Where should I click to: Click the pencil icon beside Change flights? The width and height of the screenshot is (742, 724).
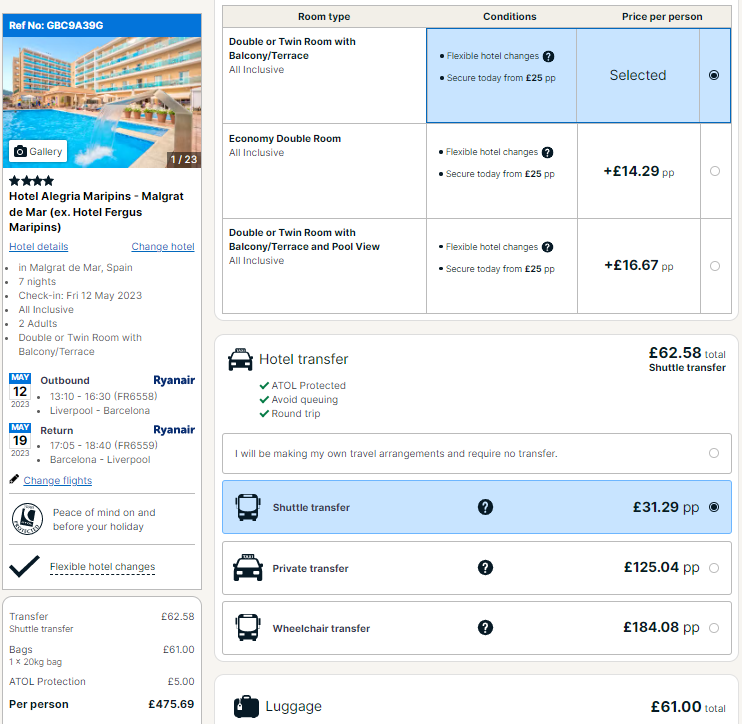pyautogui.click(x=14, y=479)
